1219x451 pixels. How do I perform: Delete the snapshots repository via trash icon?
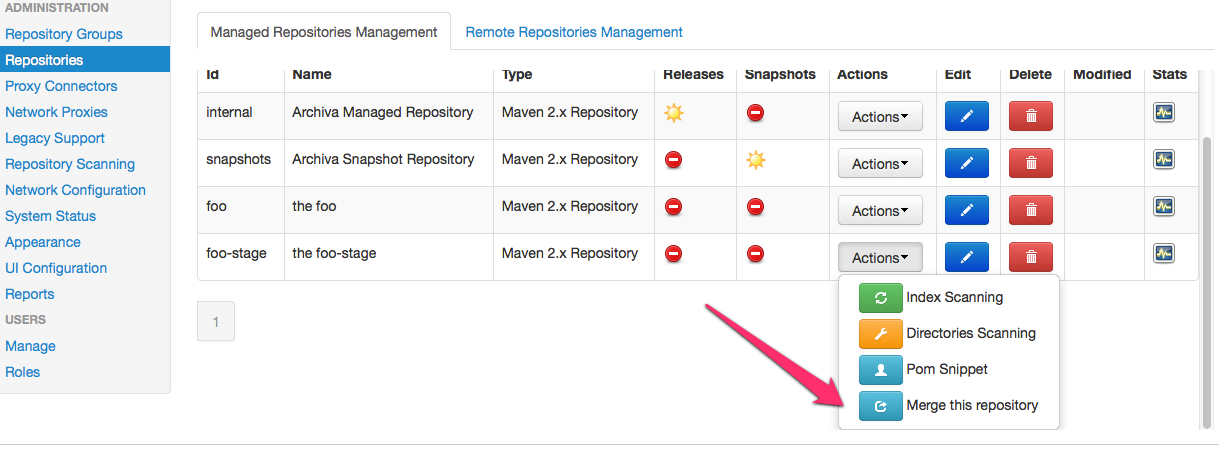[x=1030, y=163]
